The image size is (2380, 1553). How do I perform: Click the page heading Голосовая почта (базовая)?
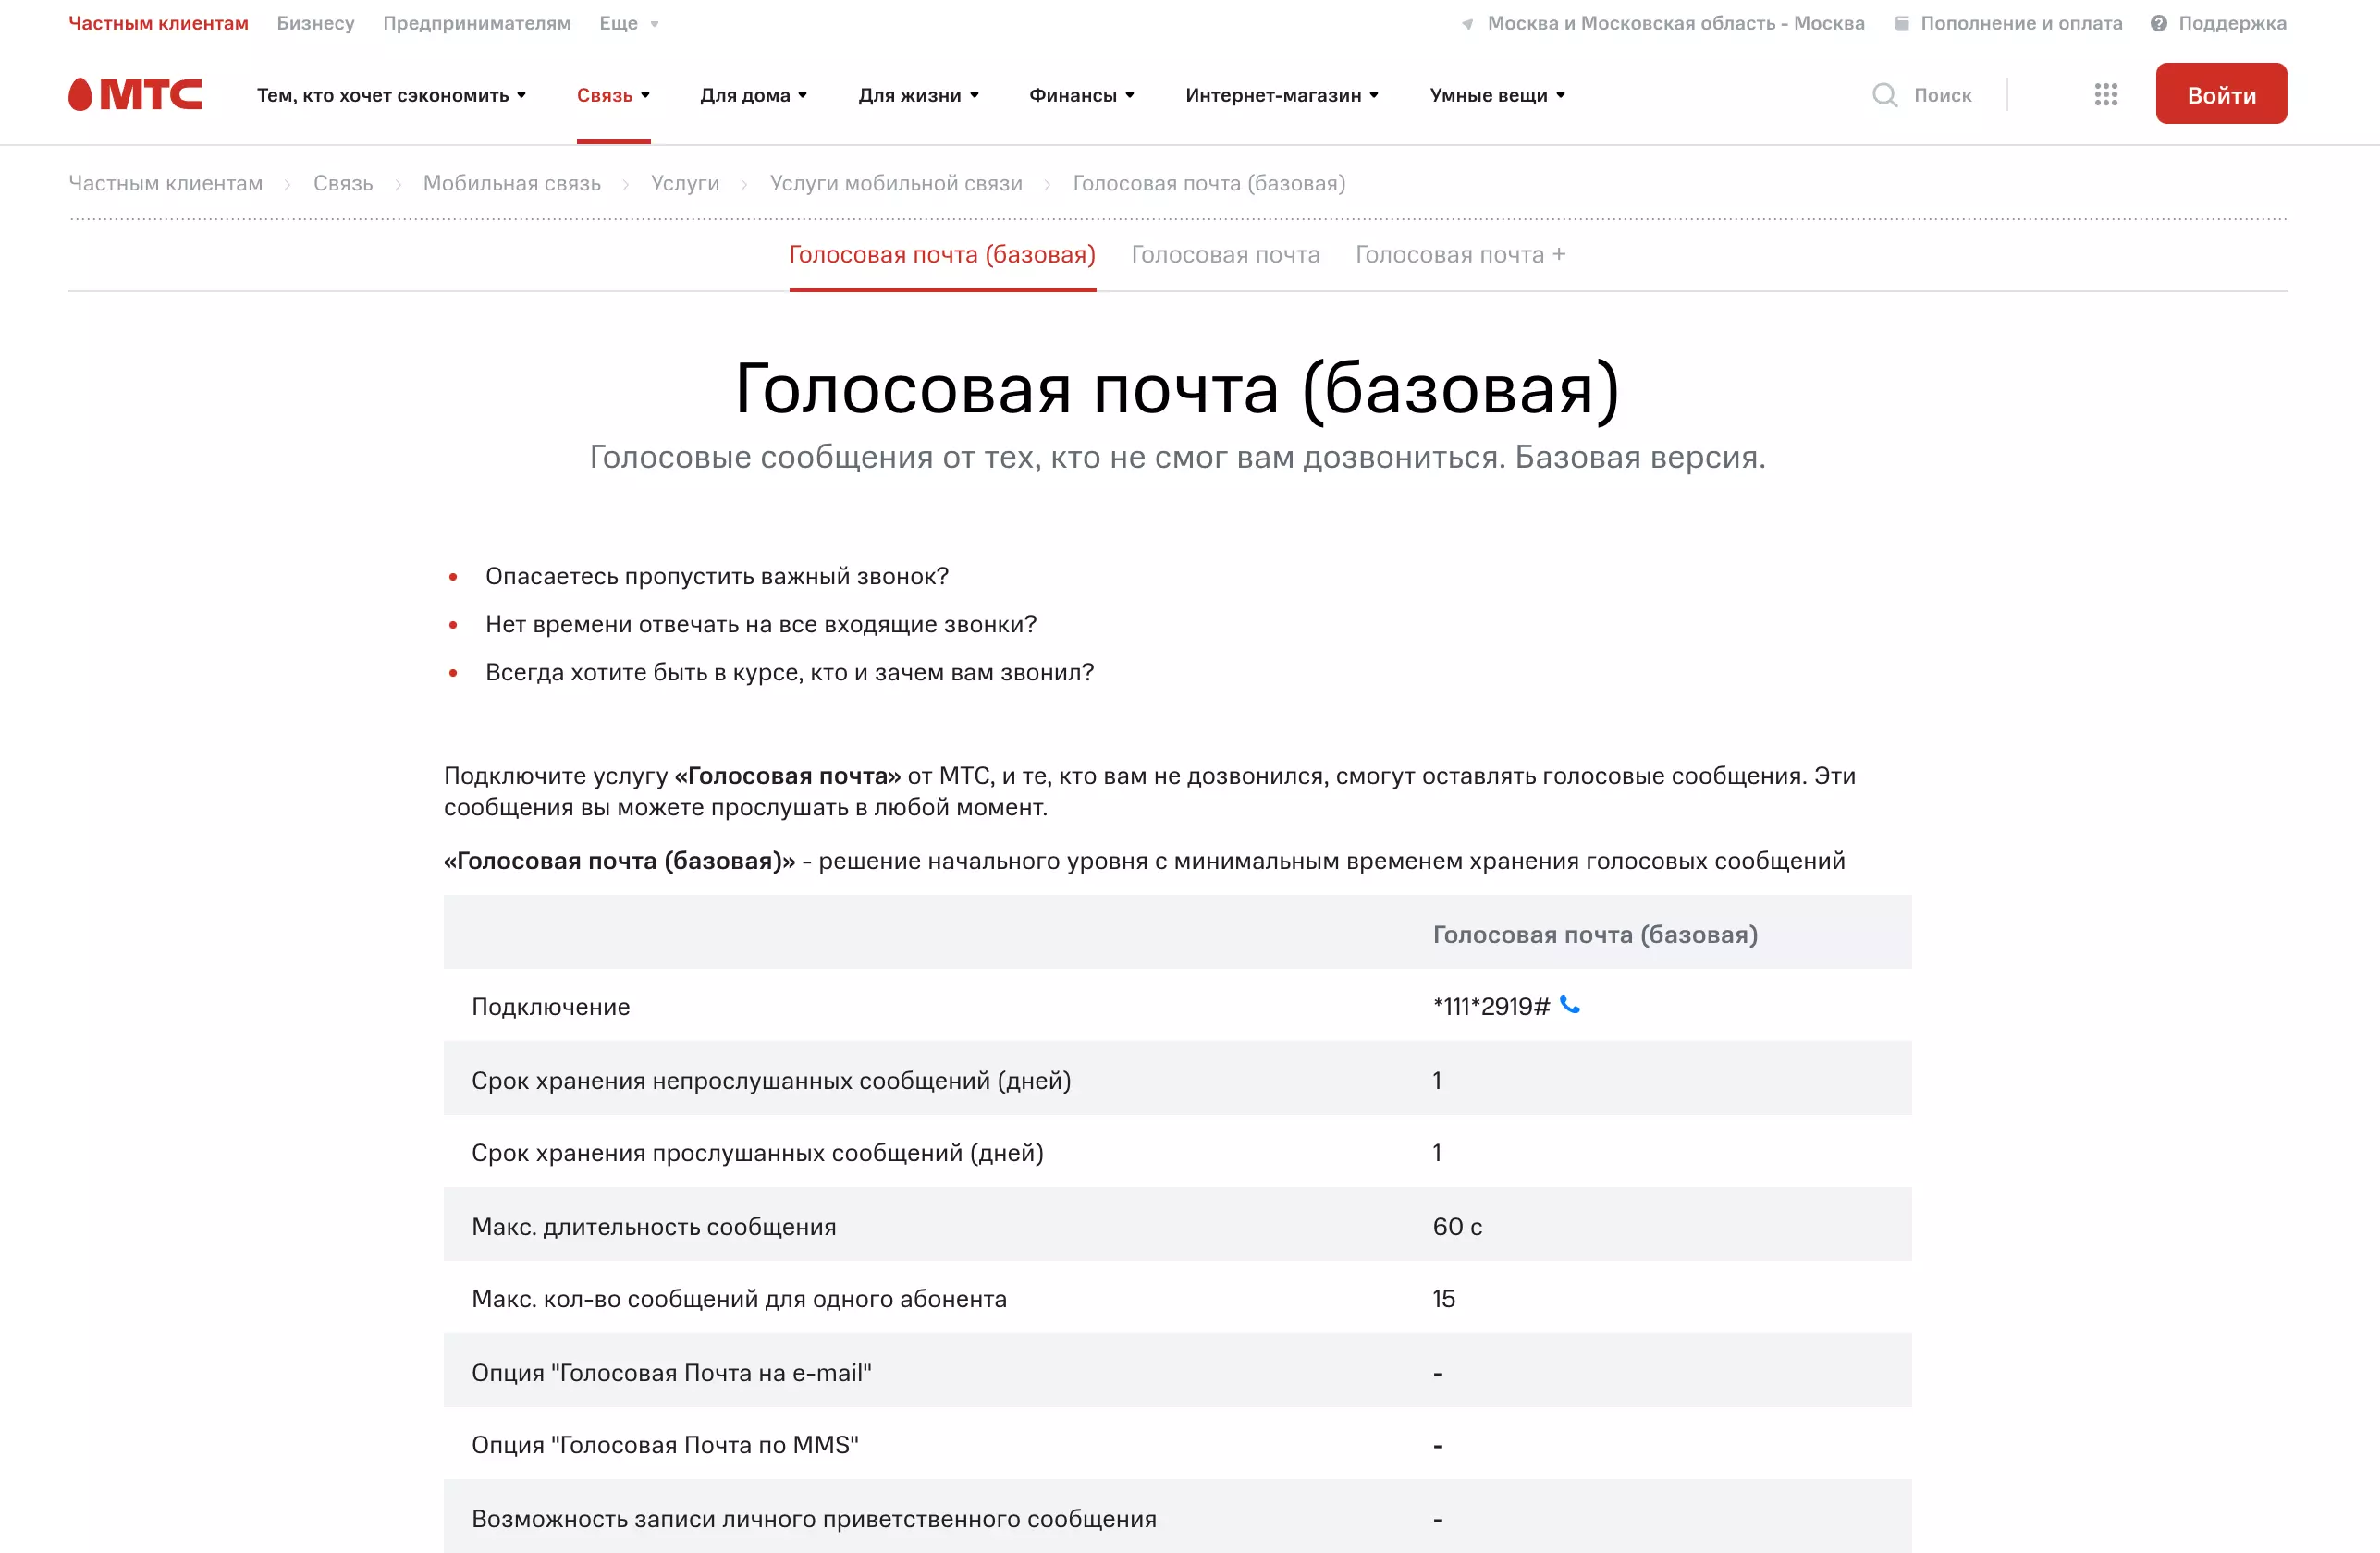point(1177,388)
